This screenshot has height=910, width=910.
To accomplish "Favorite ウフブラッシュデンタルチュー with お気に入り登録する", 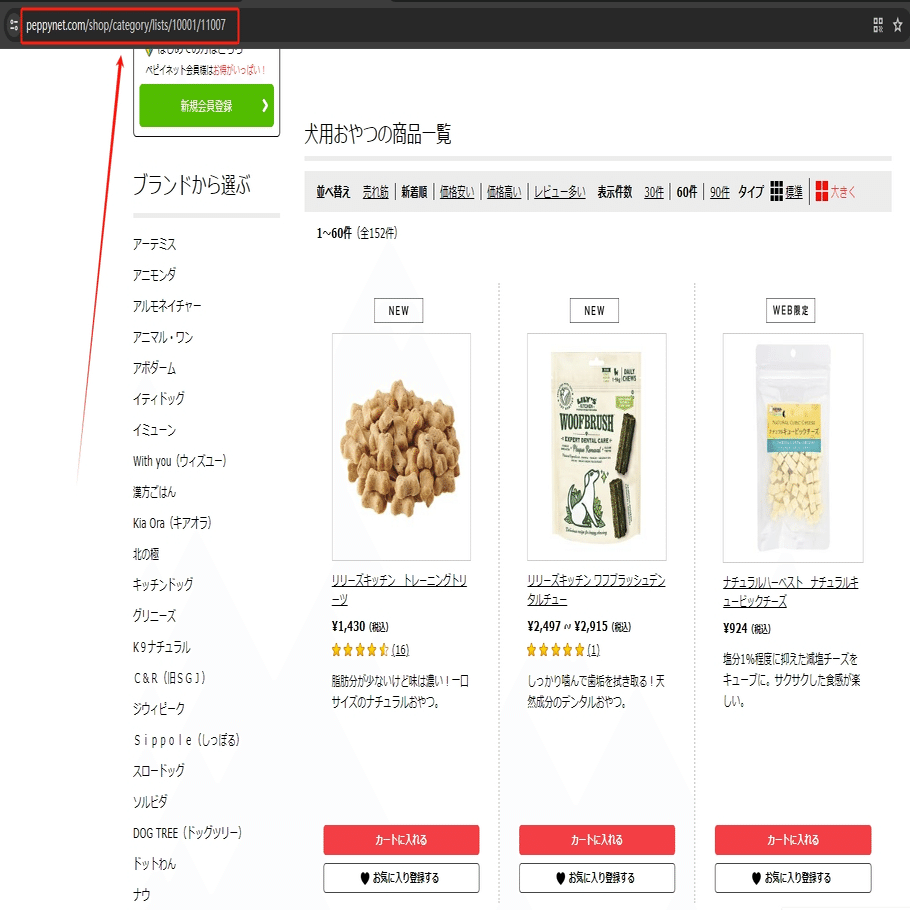I will [597, 878].
